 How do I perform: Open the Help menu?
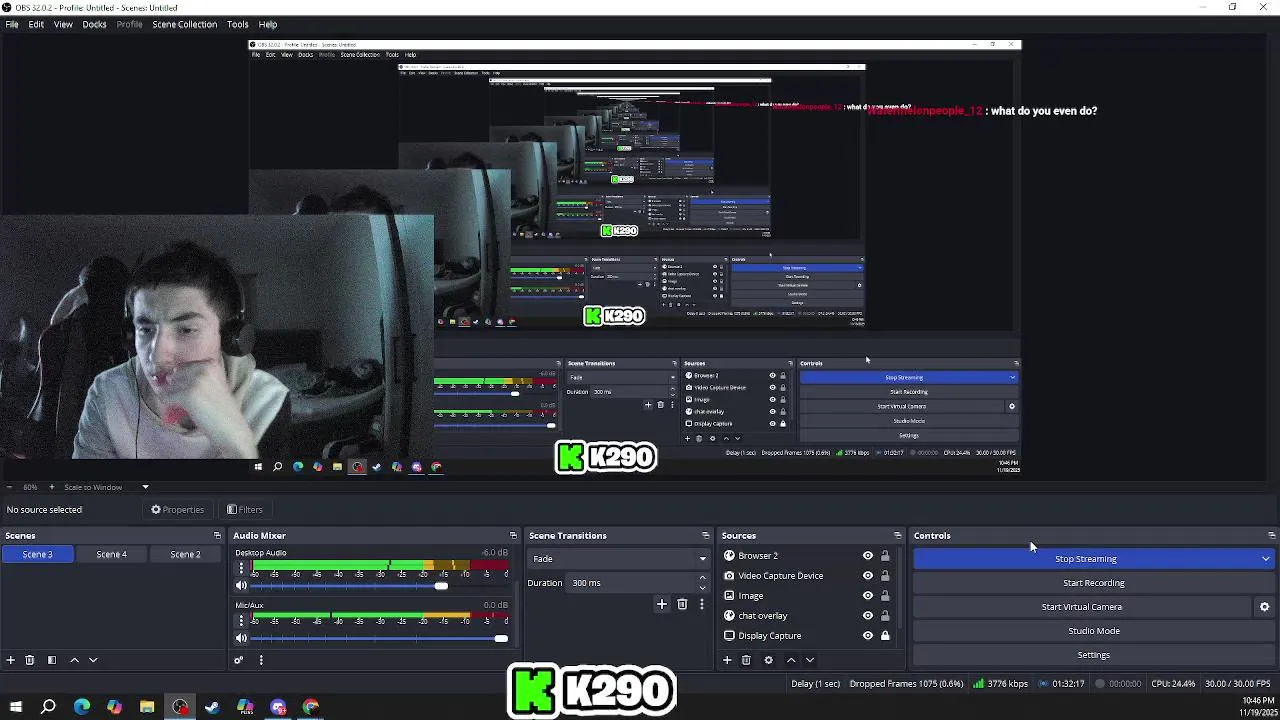pyautogui.click(x=268, y=24)
